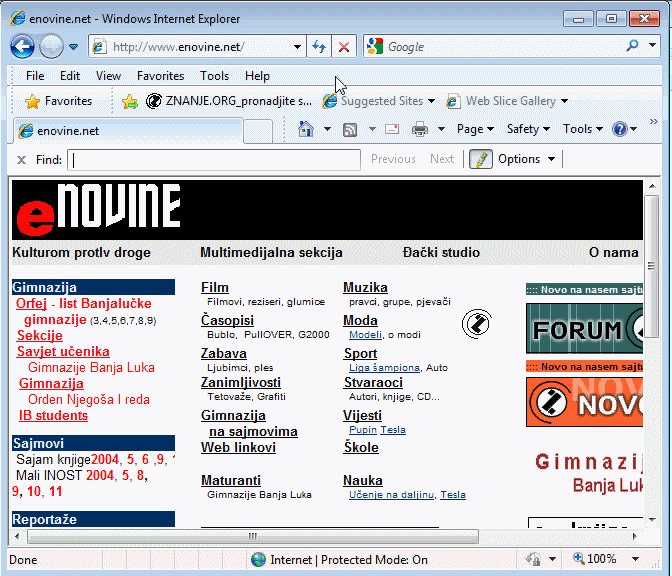The image size is (672, 576).
Task: Toggle the find highlighter pen button
Action: pos(481,159)
